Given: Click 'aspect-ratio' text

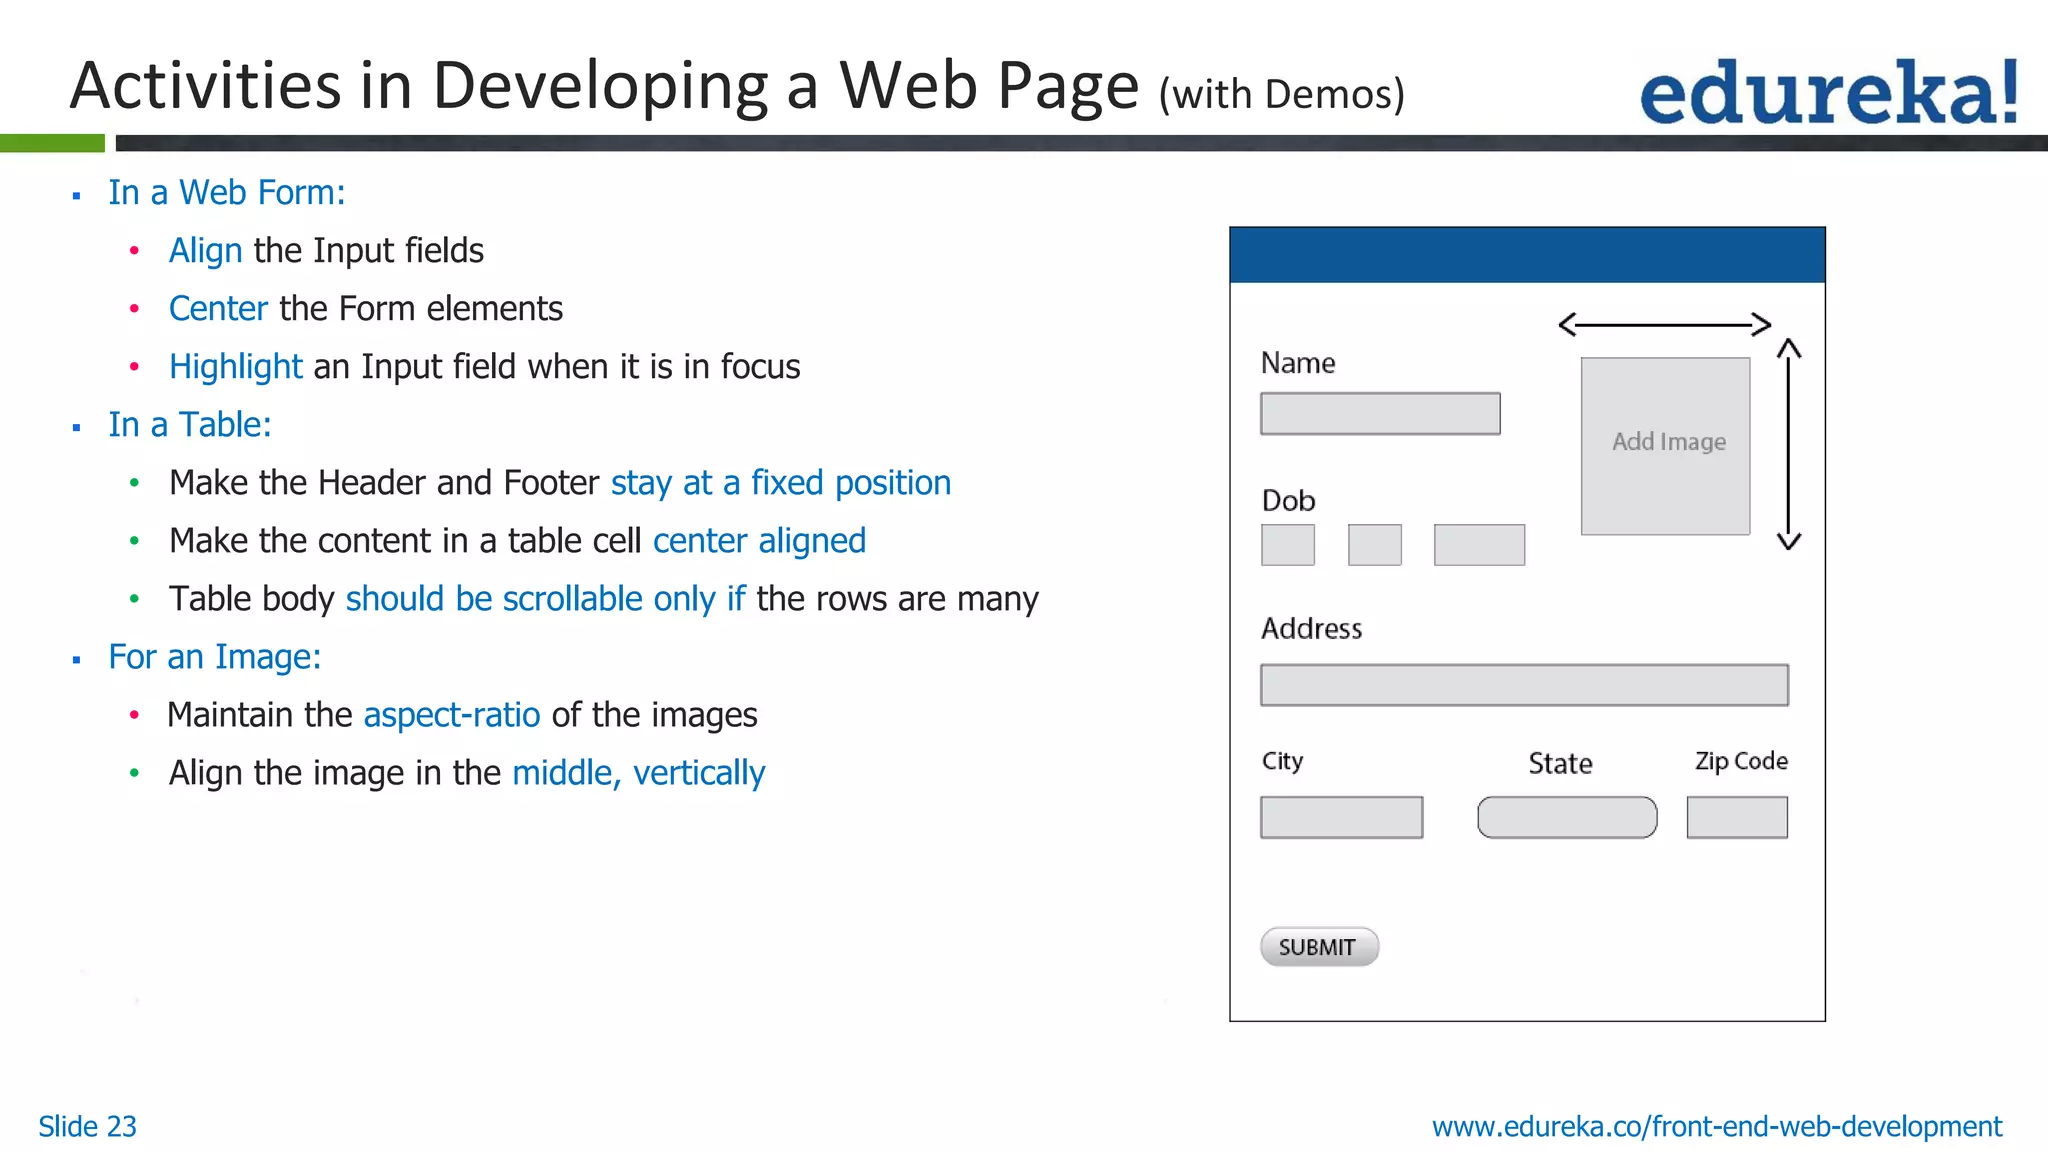Looking at the screenshot, I should pos(452,714).
